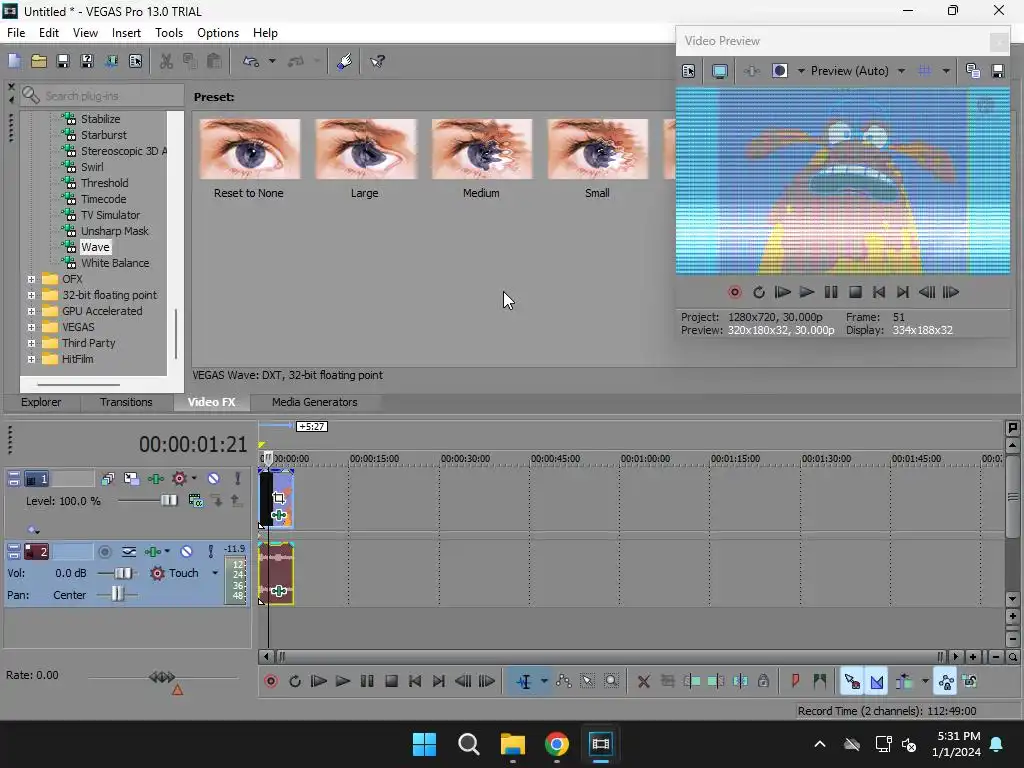Mute video track 1
The height and width of the screenshot is (768, 1024).
pos(213,479)
